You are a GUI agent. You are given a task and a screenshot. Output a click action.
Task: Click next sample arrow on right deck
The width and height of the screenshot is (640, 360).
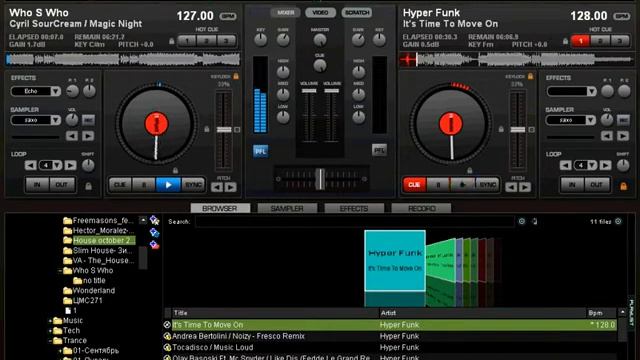(x=623, y=136)
